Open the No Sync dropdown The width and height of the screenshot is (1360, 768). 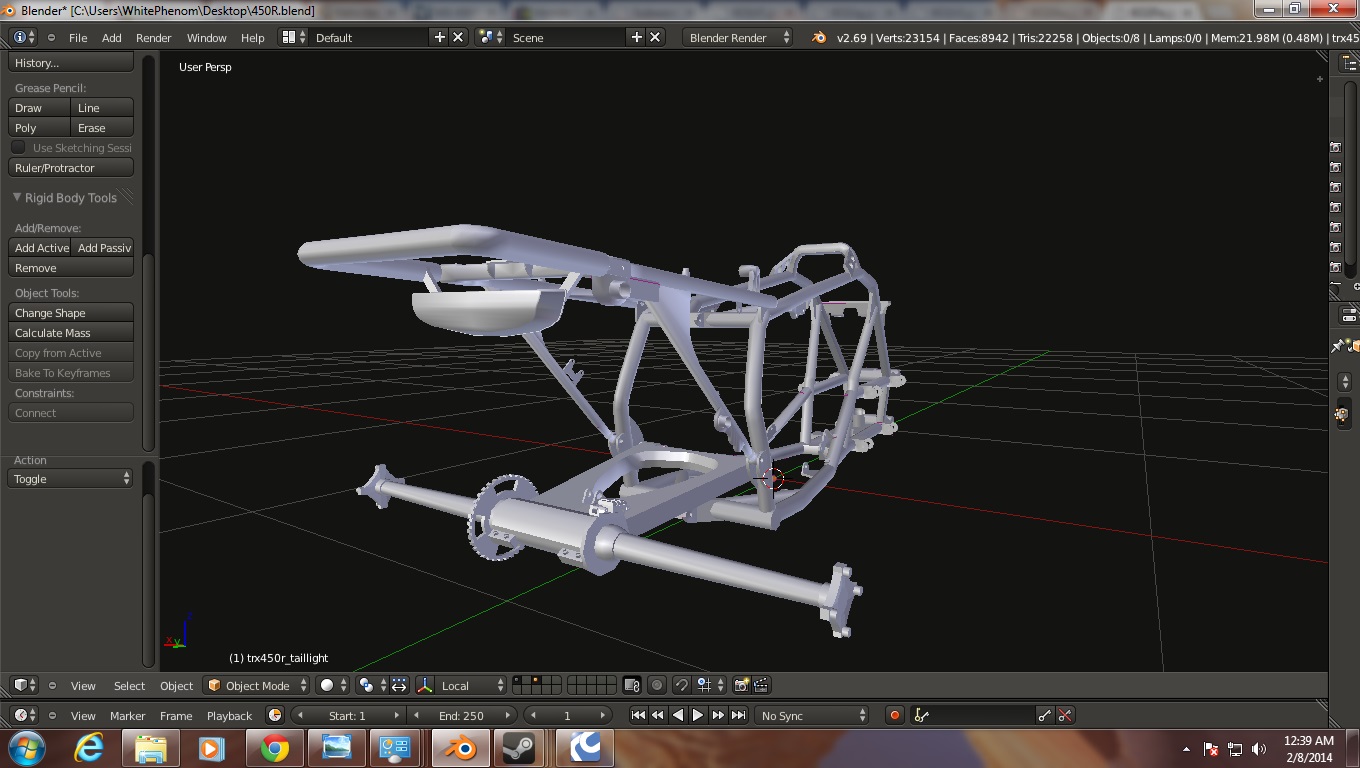tap(812, 715)
